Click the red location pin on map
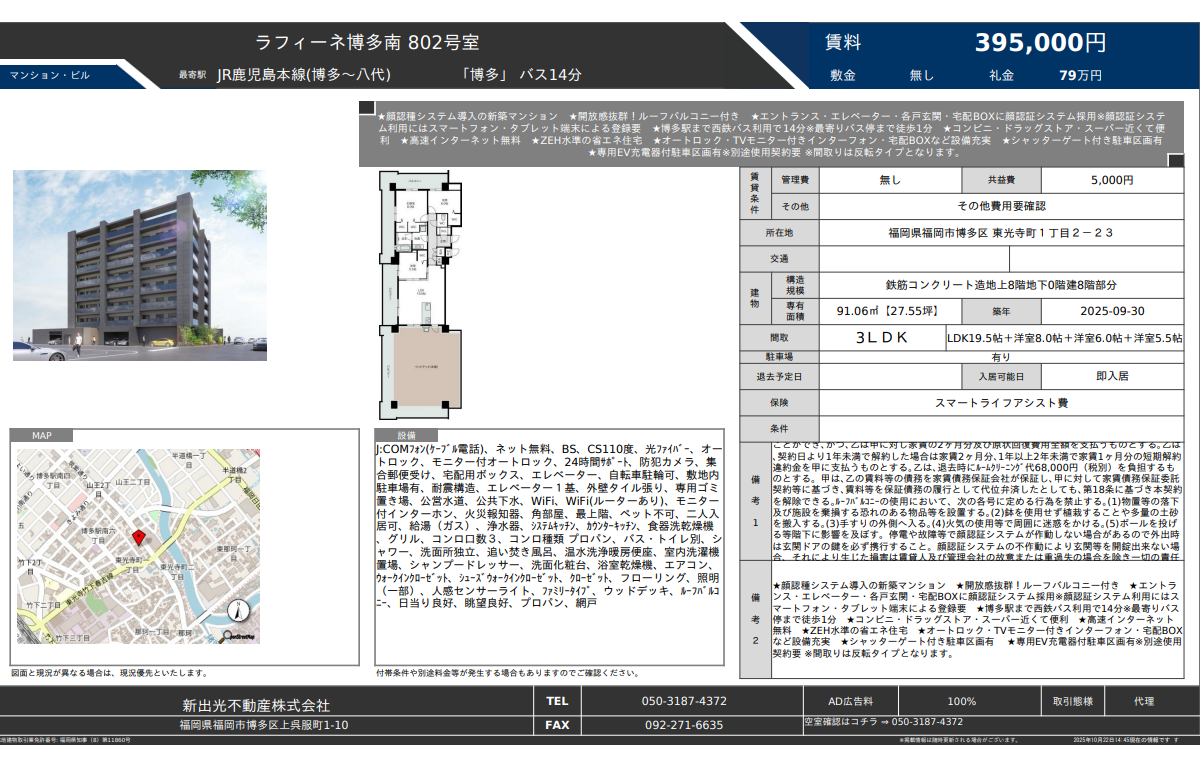The image size is (1200, 780). [140, 538]
